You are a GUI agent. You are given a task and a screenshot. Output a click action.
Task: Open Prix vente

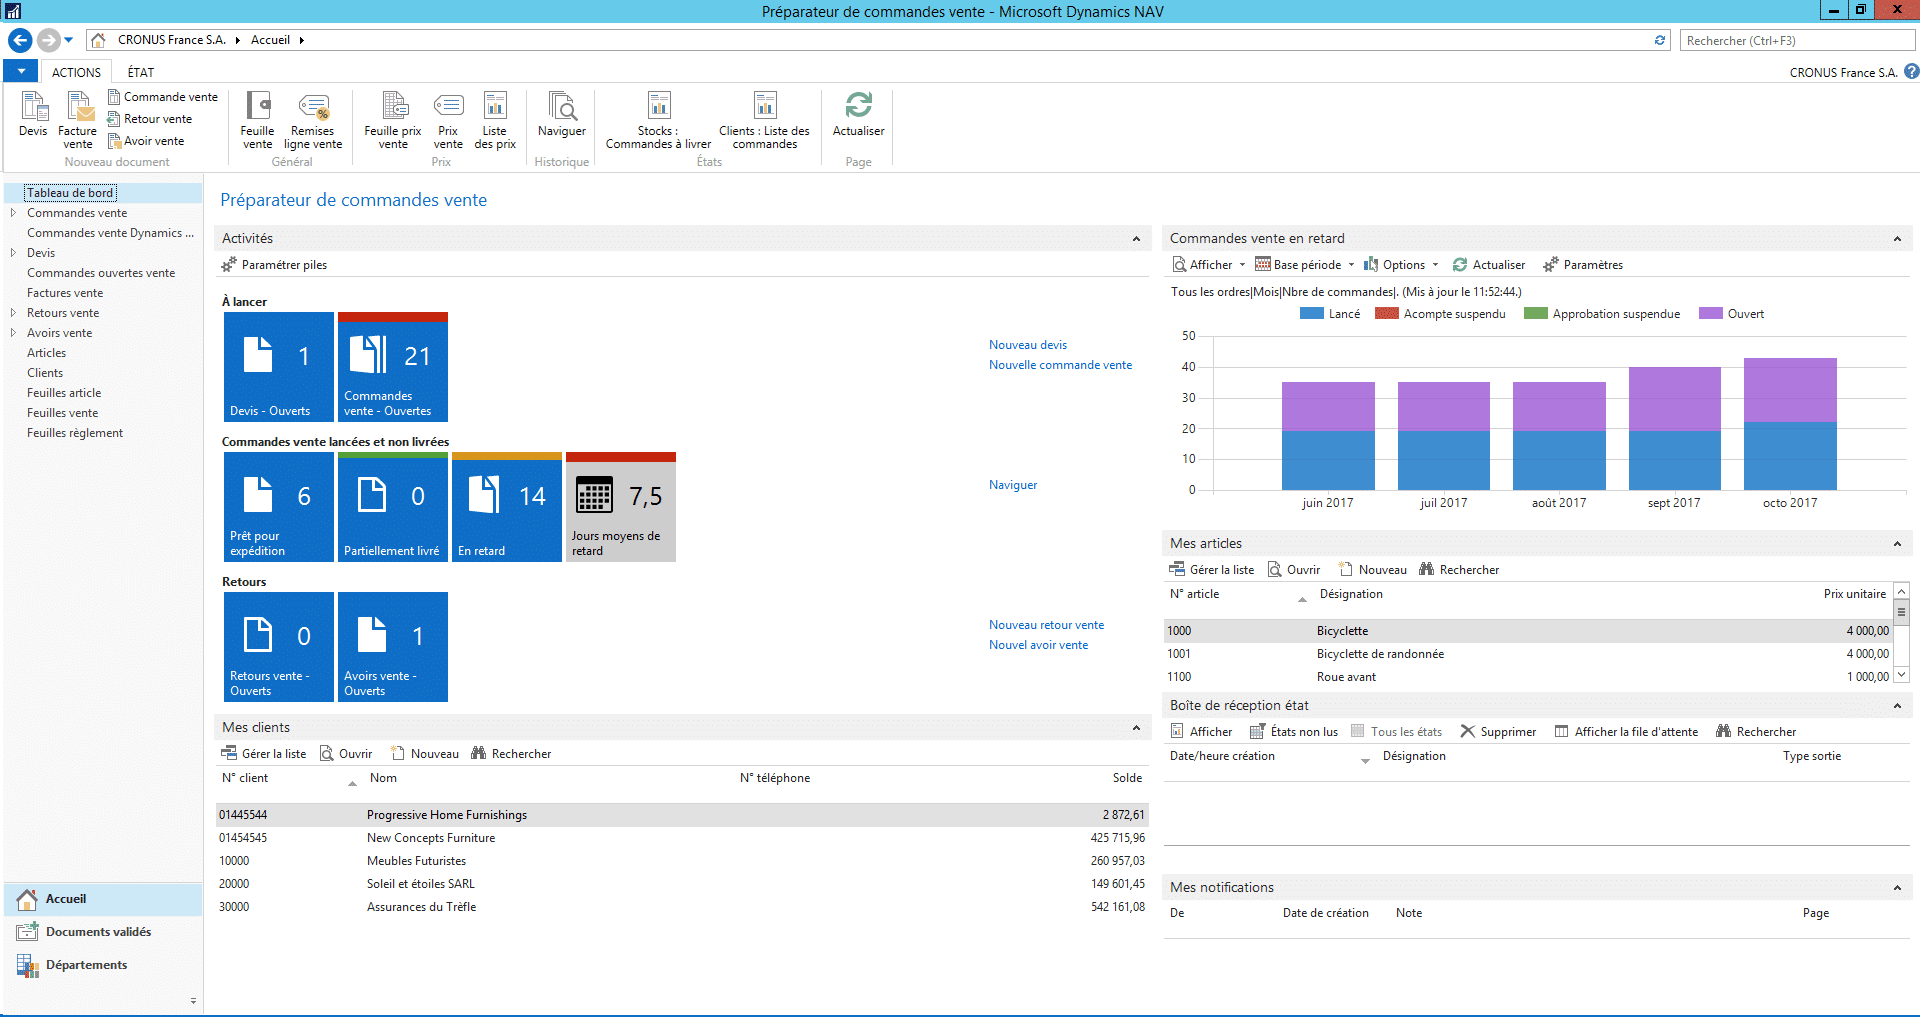tap(448, 120)
